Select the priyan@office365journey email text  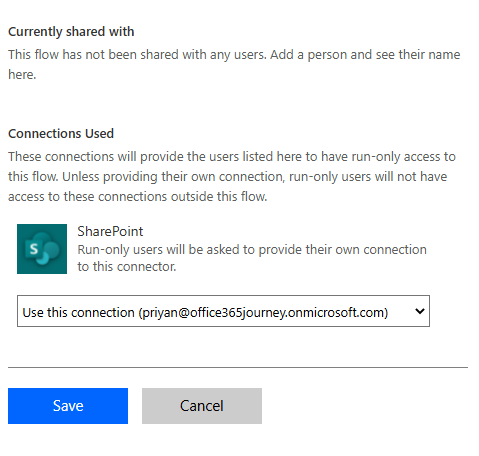[263, 313]
